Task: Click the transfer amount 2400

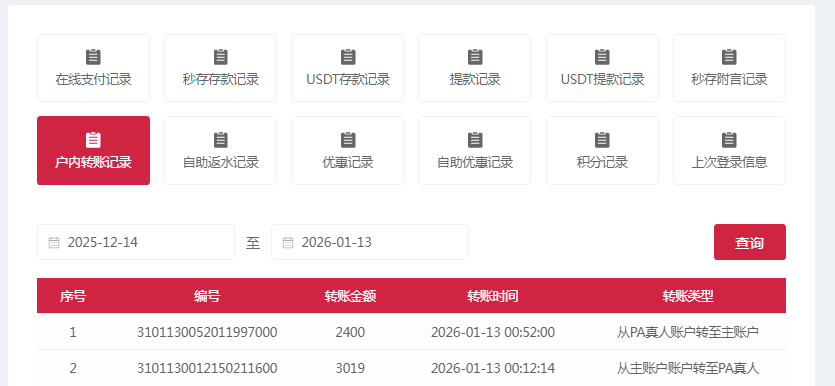Action: click(350, 332)
